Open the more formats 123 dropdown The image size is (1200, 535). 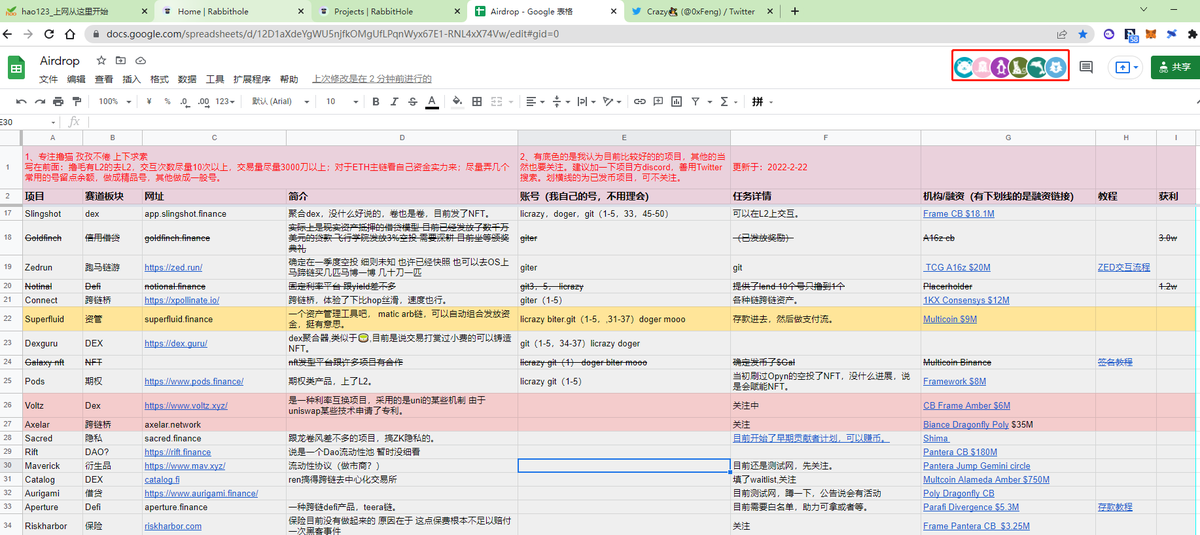click(225, 101)
